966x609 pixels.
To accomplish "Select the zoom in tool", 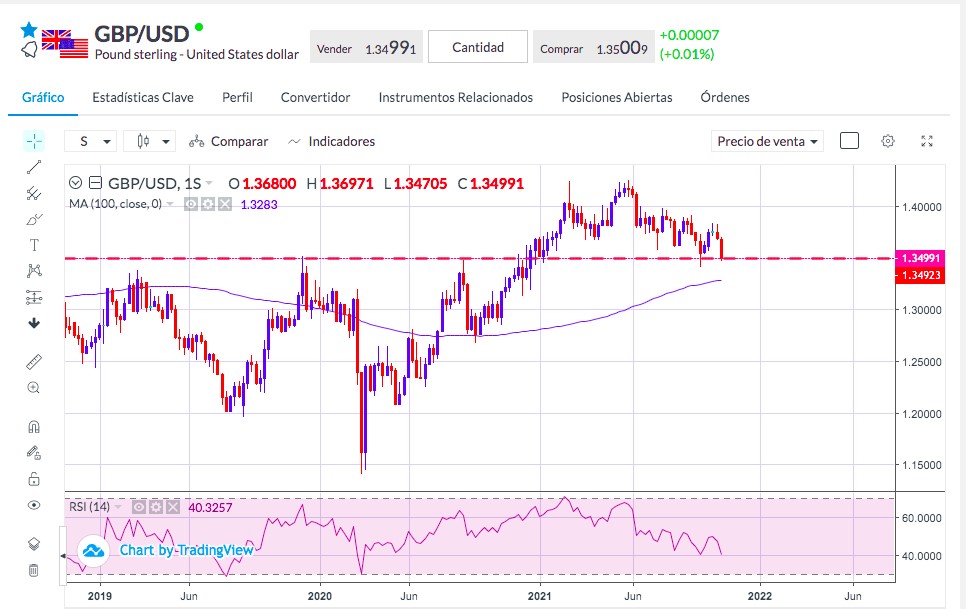I will [34, 387].
